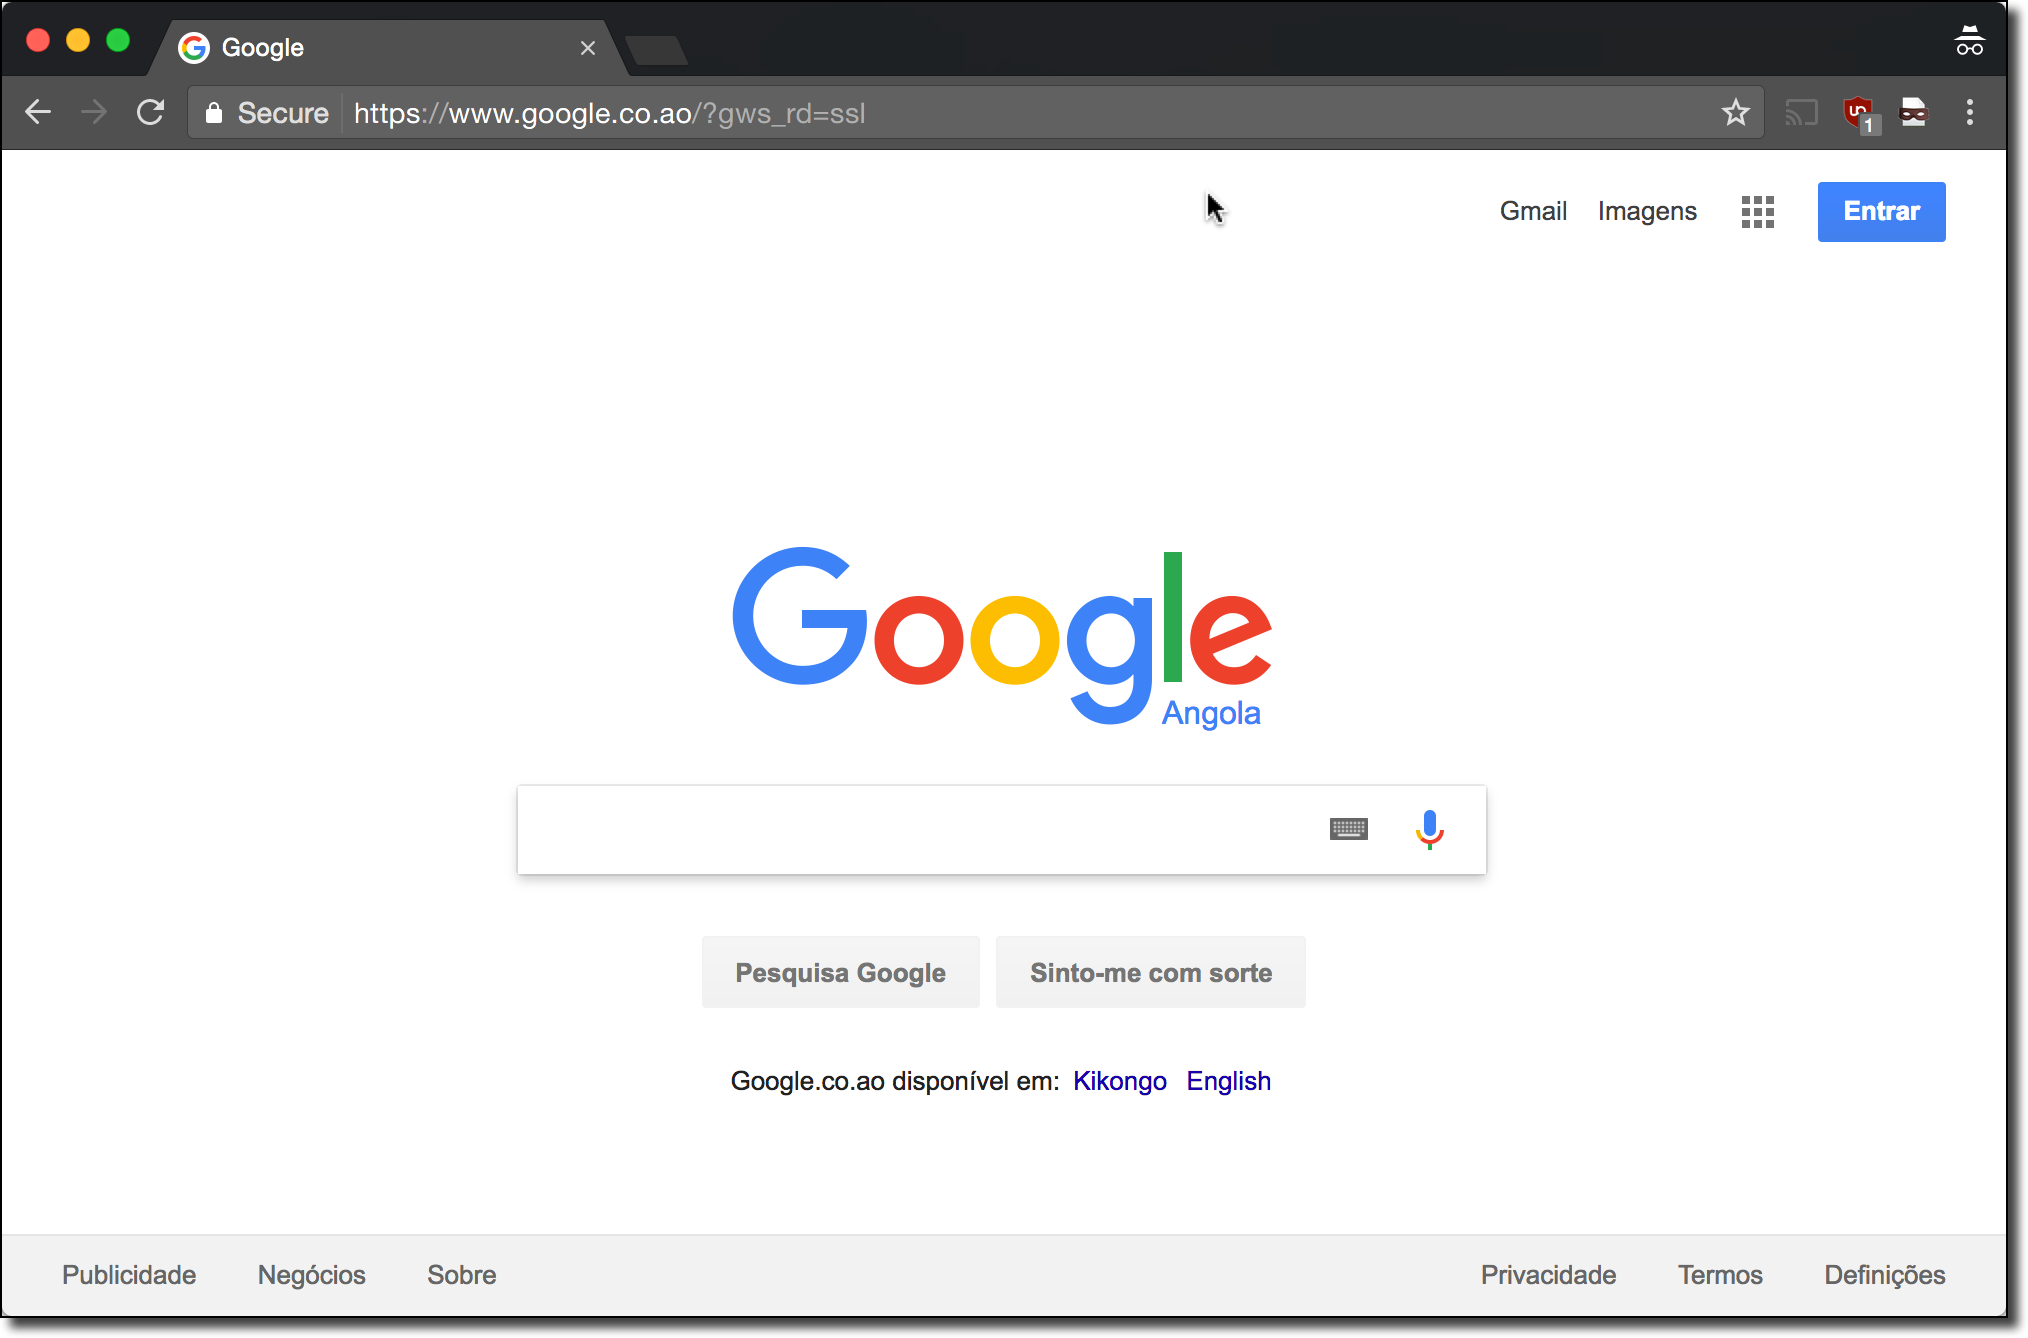2028x1338 pixels.
Task: Click the secure lock icon in address bar
Action: (x=215, y=112)
